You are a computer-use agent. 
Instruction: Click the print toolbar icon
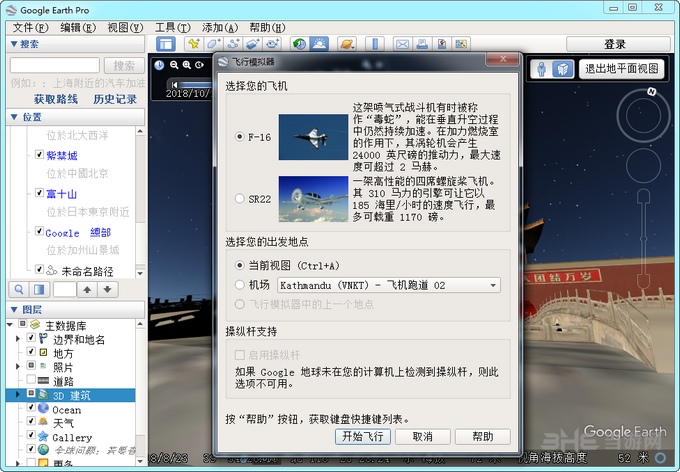pos(422,44)
